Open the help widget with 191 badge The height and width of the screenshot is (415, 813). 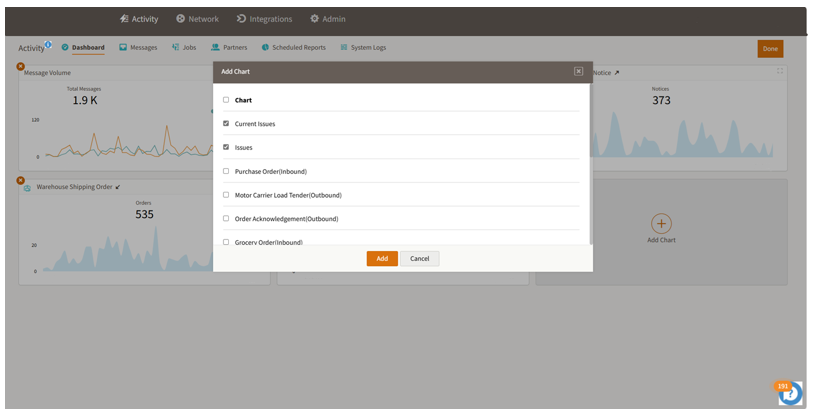[x=790, y=393]
